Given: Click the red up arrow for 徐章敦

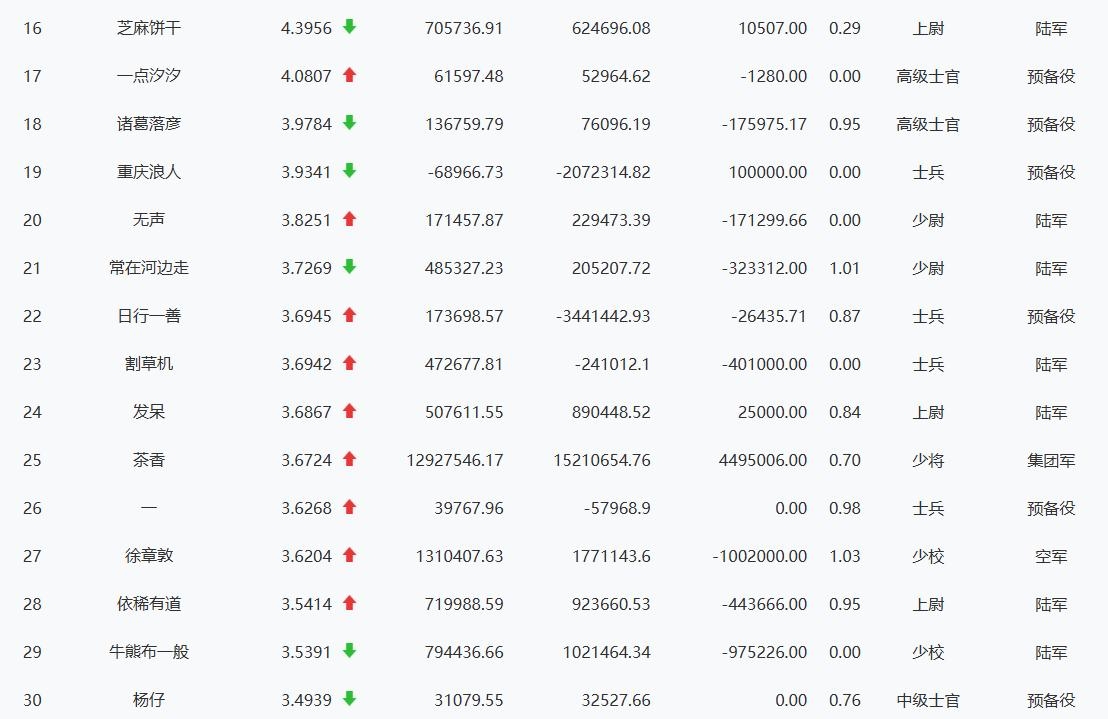Looking at the screenshot, I should pos(349,555).
